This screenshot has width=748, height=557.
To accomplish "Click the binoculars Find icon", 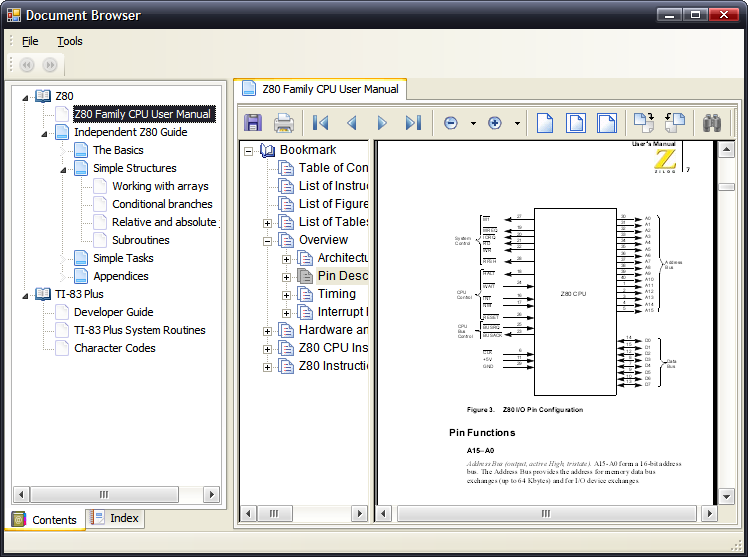I will [712, 123].
